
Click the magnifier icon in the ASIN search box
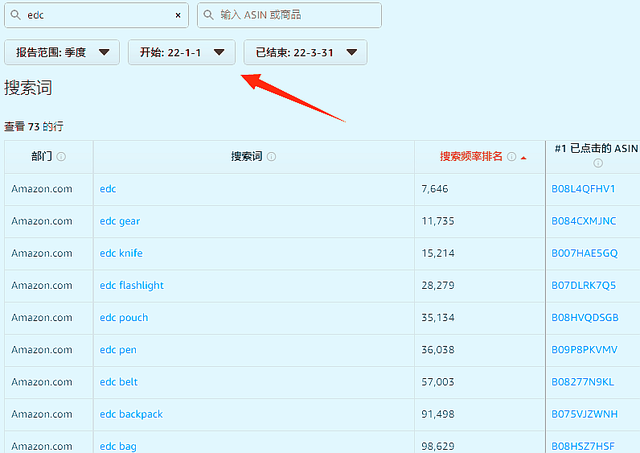[x=208, y=15]
